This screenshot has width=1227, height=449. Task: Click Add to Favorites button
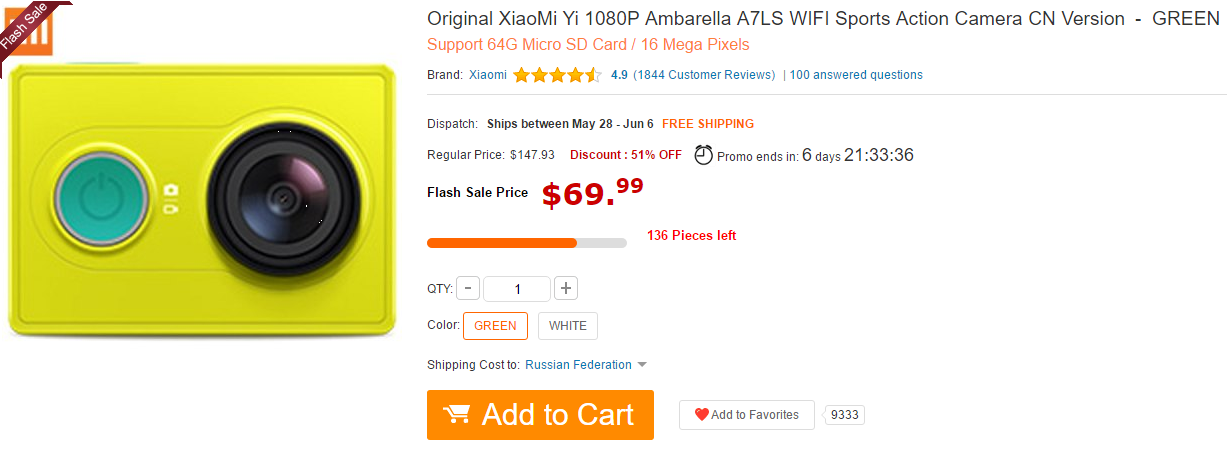[x=747, y=415]
